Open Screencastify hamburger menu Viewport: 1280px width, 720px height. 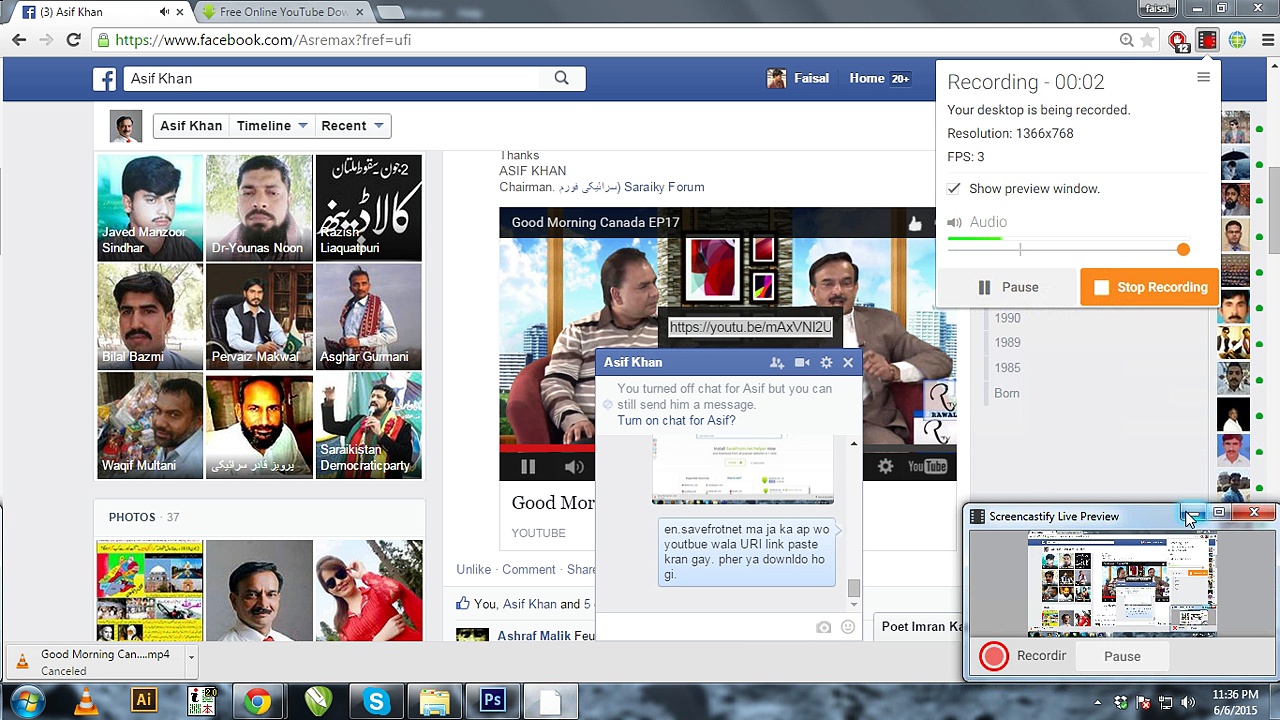[1203, 78]
